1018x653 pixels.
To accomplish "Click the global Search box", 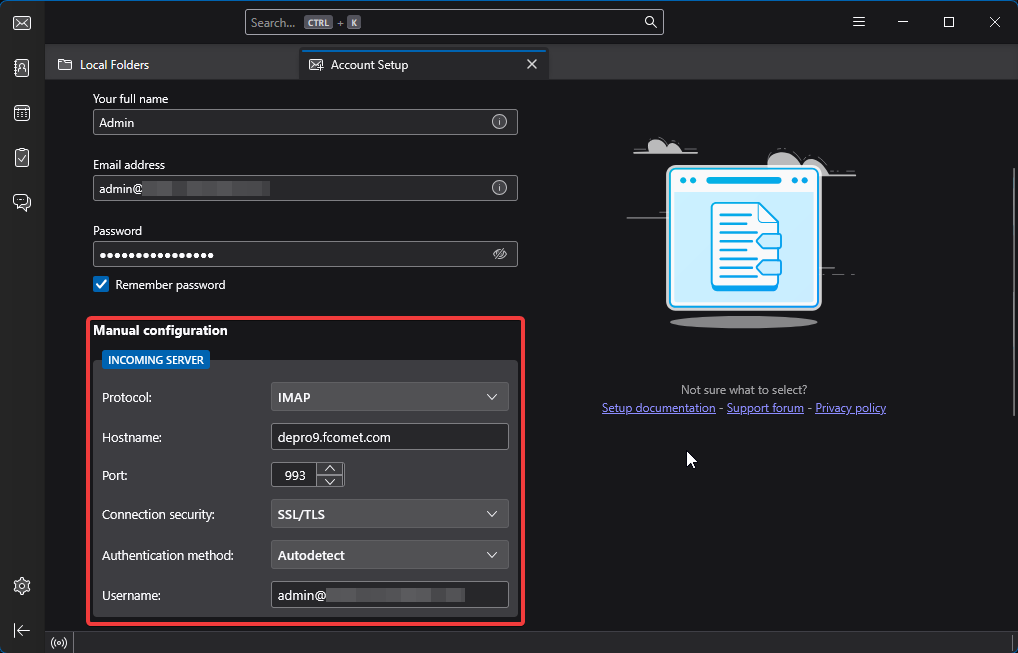I will [x=454, y=22].
